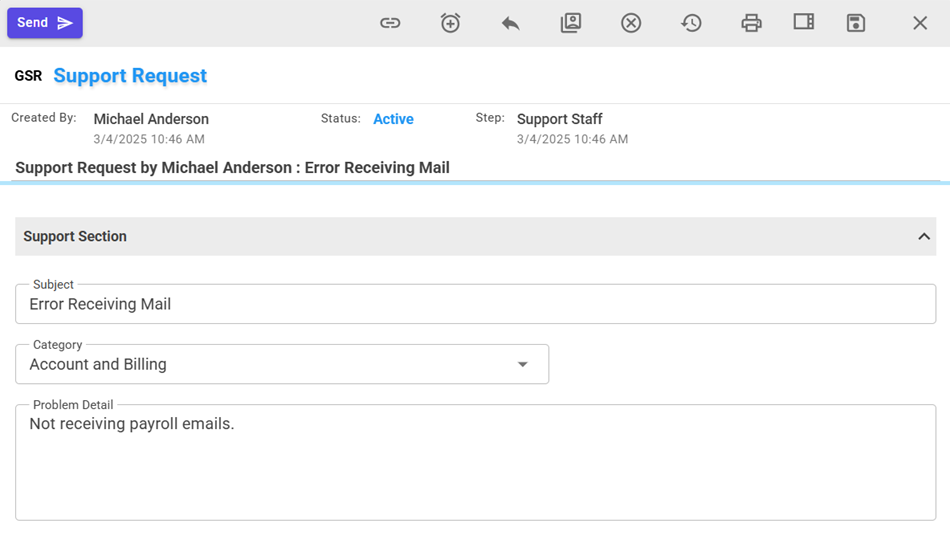Click the GSR label beside the title
950x536 pixels.
[28, 76]
